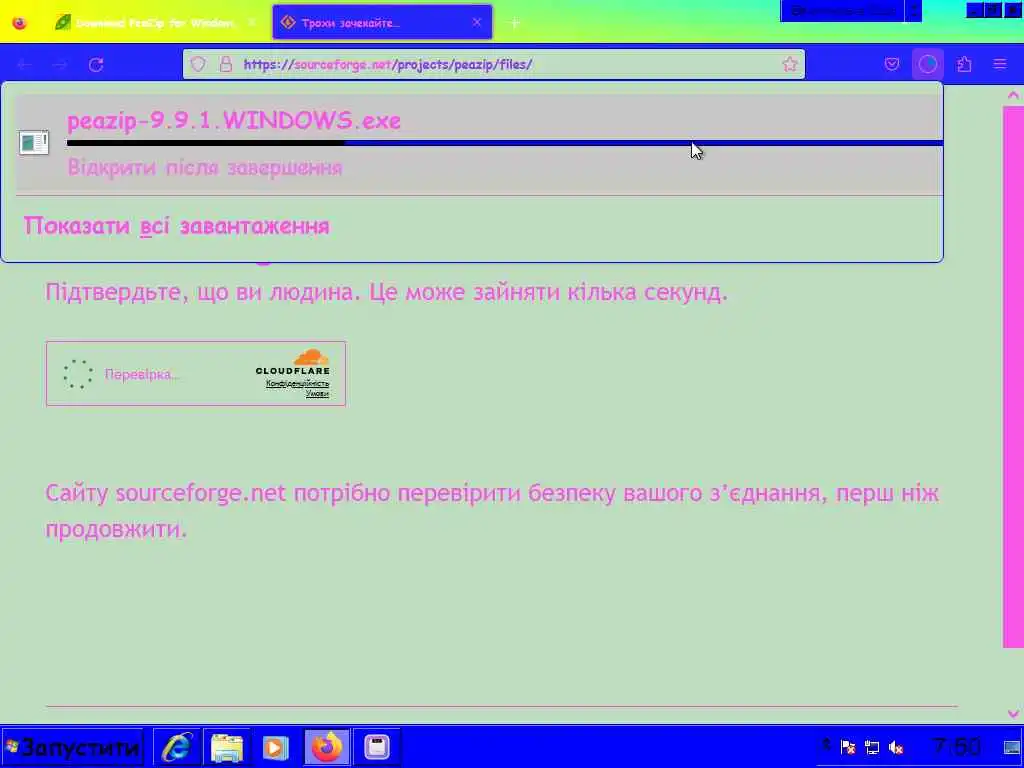Go forward using the forward arrow
This screenshot has width=1024, height=768.
click(x=60, y=65)
